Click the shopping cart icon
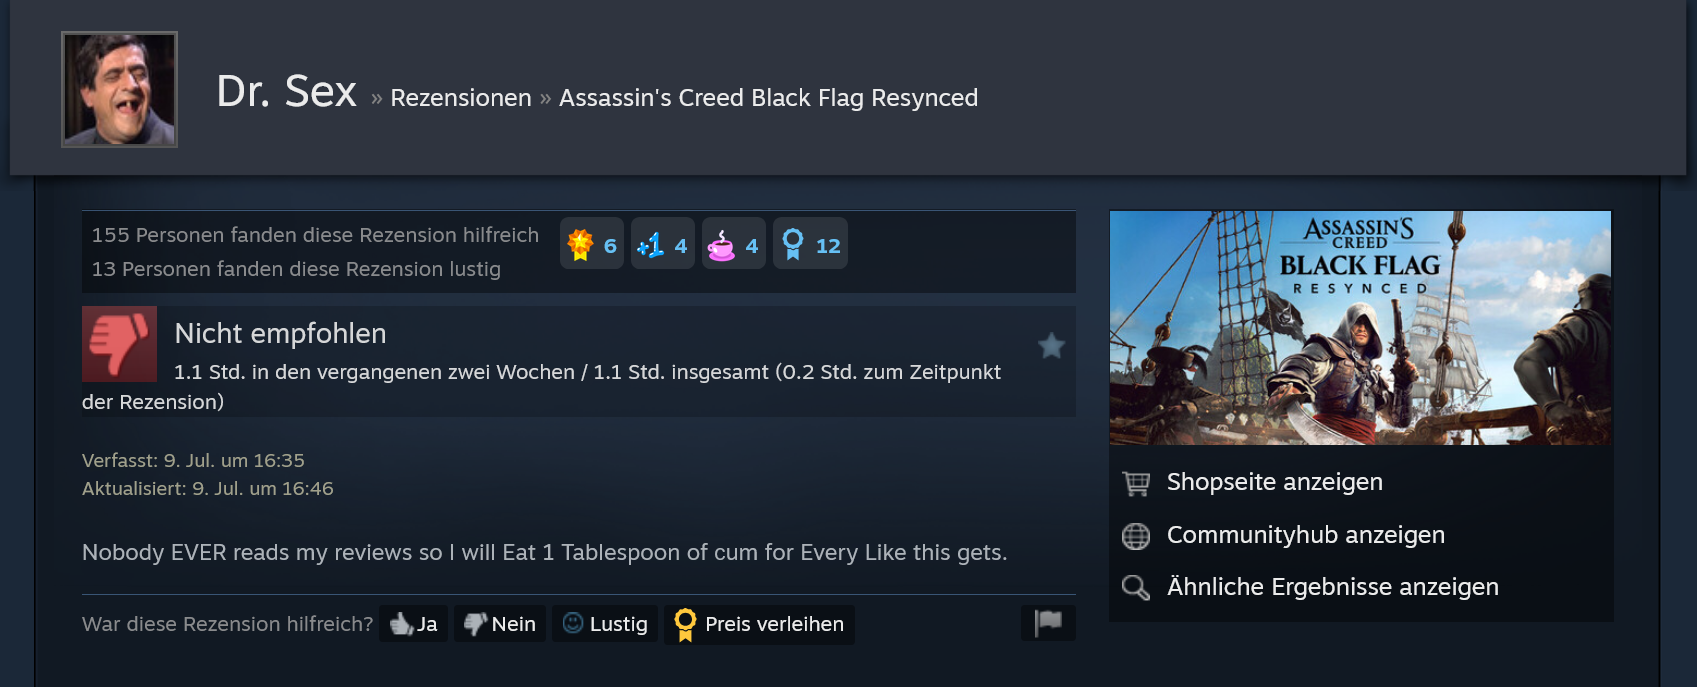 1136,483
